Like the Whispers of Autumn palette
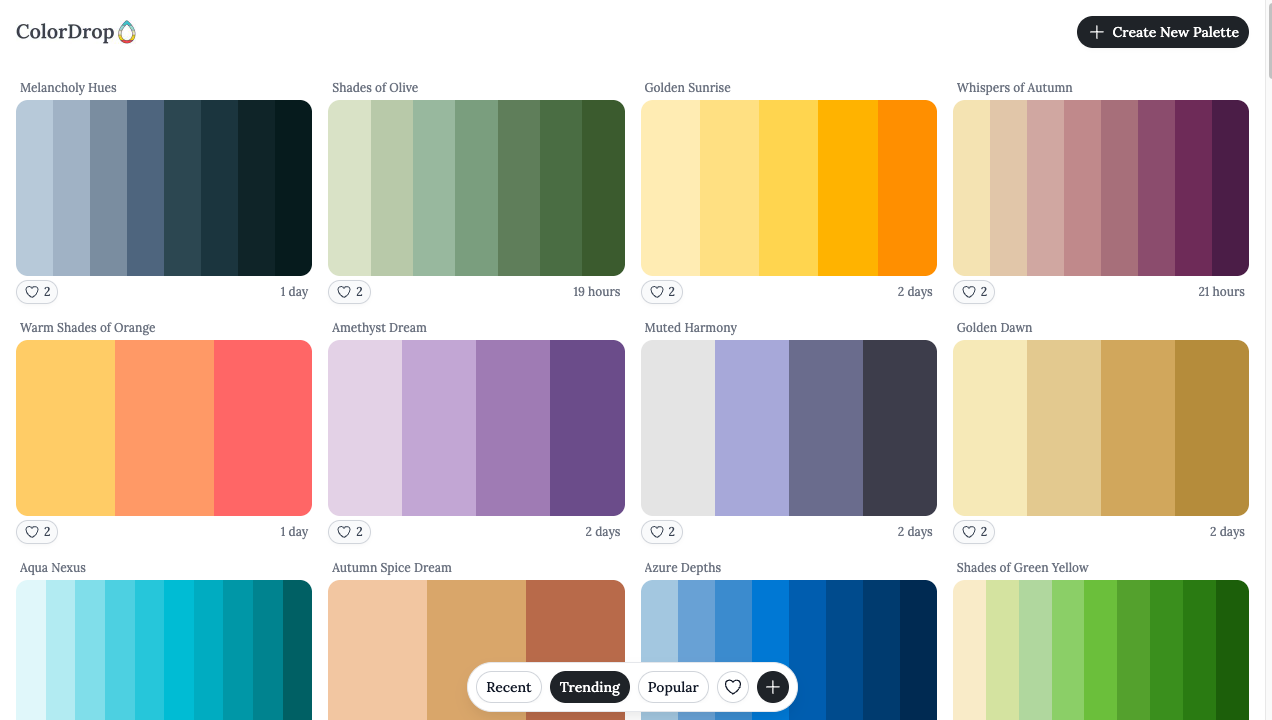This screenshot has height=720, width=1272. pos(974,292)
